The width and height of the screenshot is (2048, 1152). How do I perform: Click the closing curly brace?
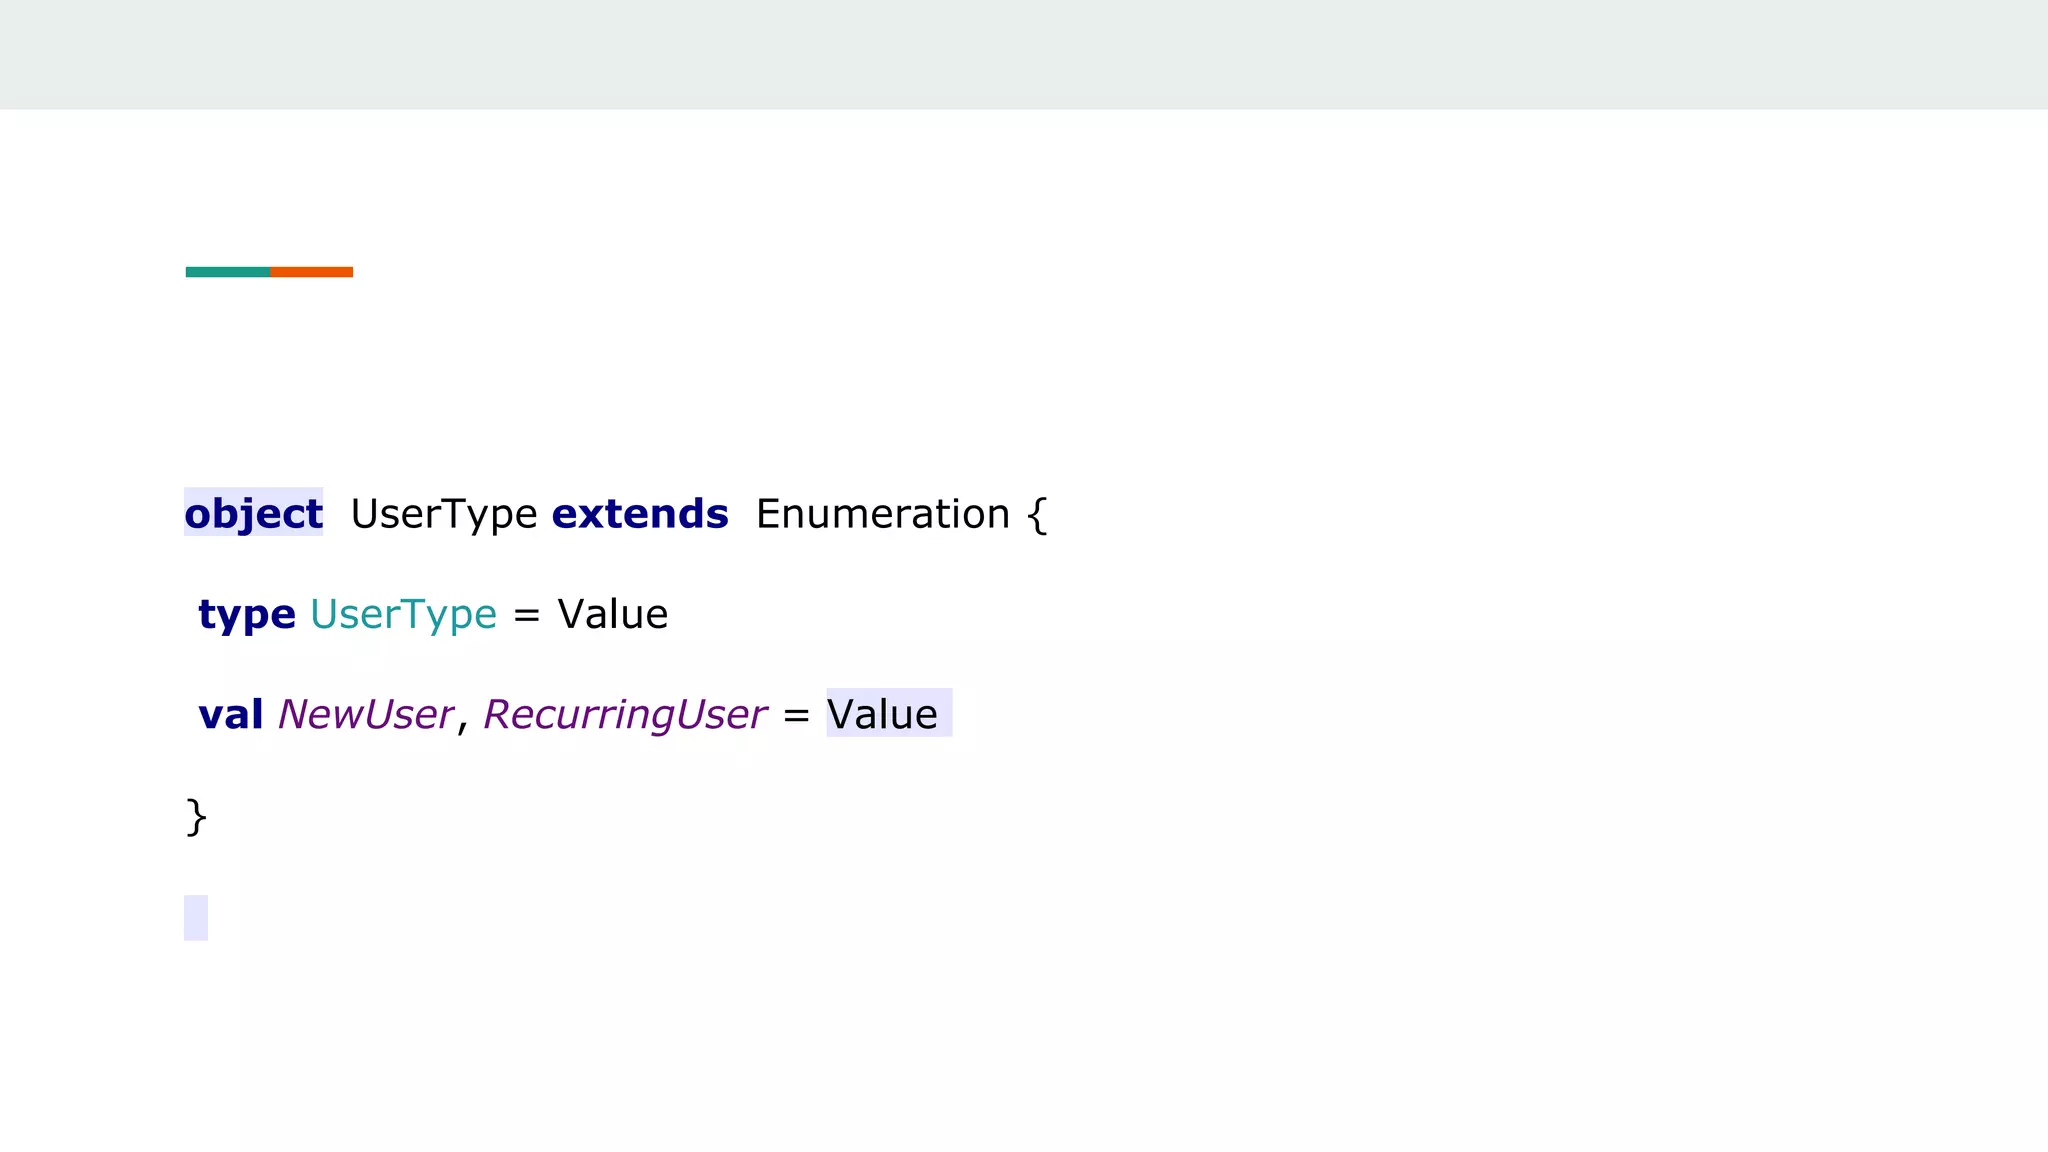point(196,816)
